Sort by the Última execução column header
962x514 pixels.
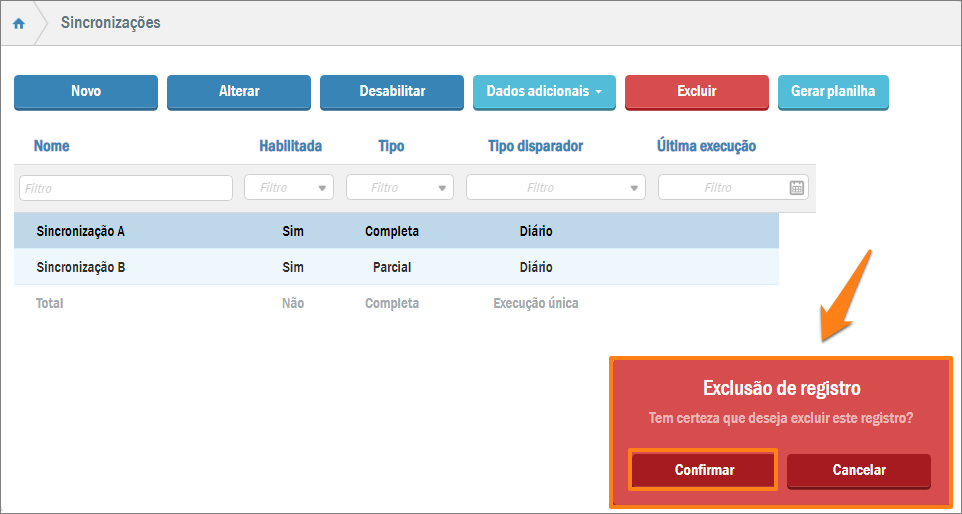coord(706,146)
